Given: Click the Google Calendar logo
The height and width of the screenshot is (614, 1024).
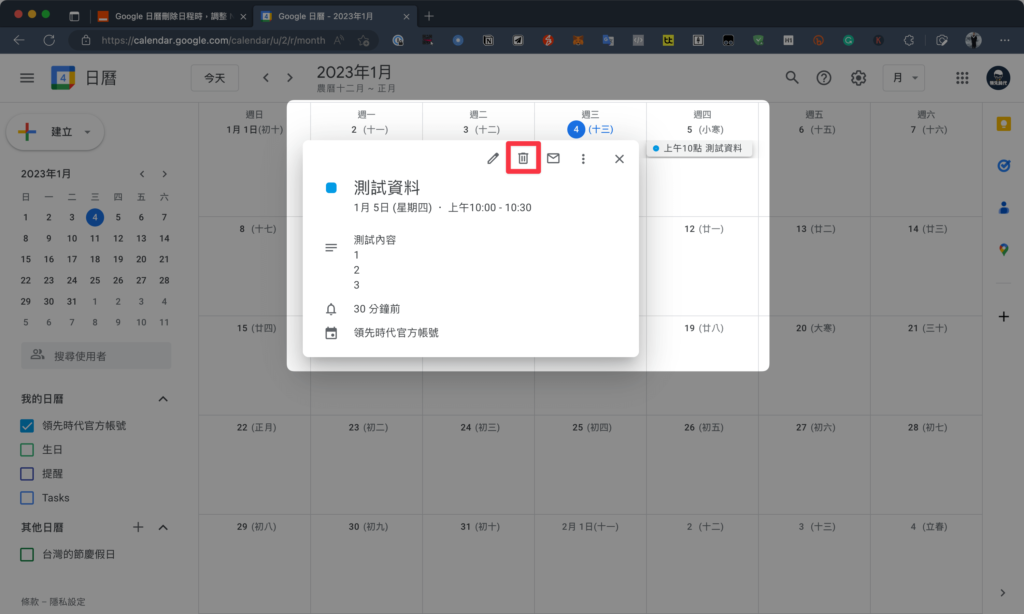Looking at the screenshot, I should 63,78.
